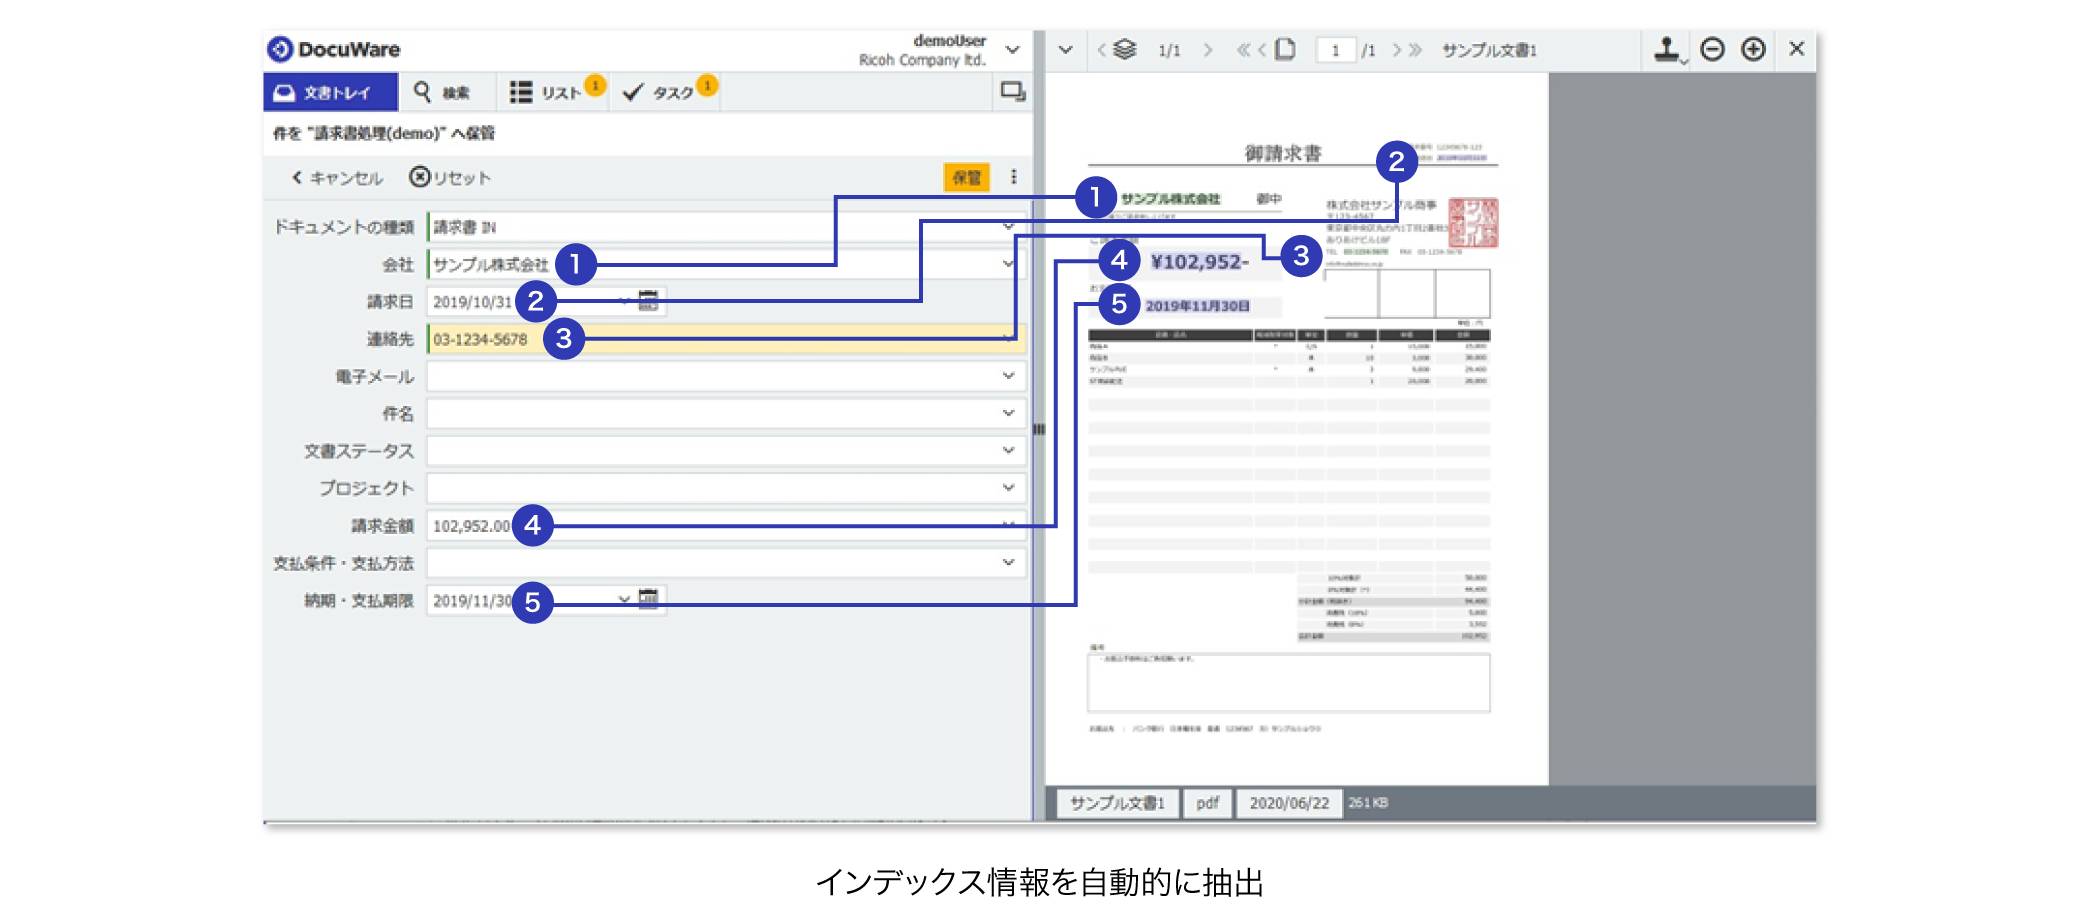Zoom out with the minus icon
2080x920 pixels.
pyautogui.click(x=1712, y=49)
